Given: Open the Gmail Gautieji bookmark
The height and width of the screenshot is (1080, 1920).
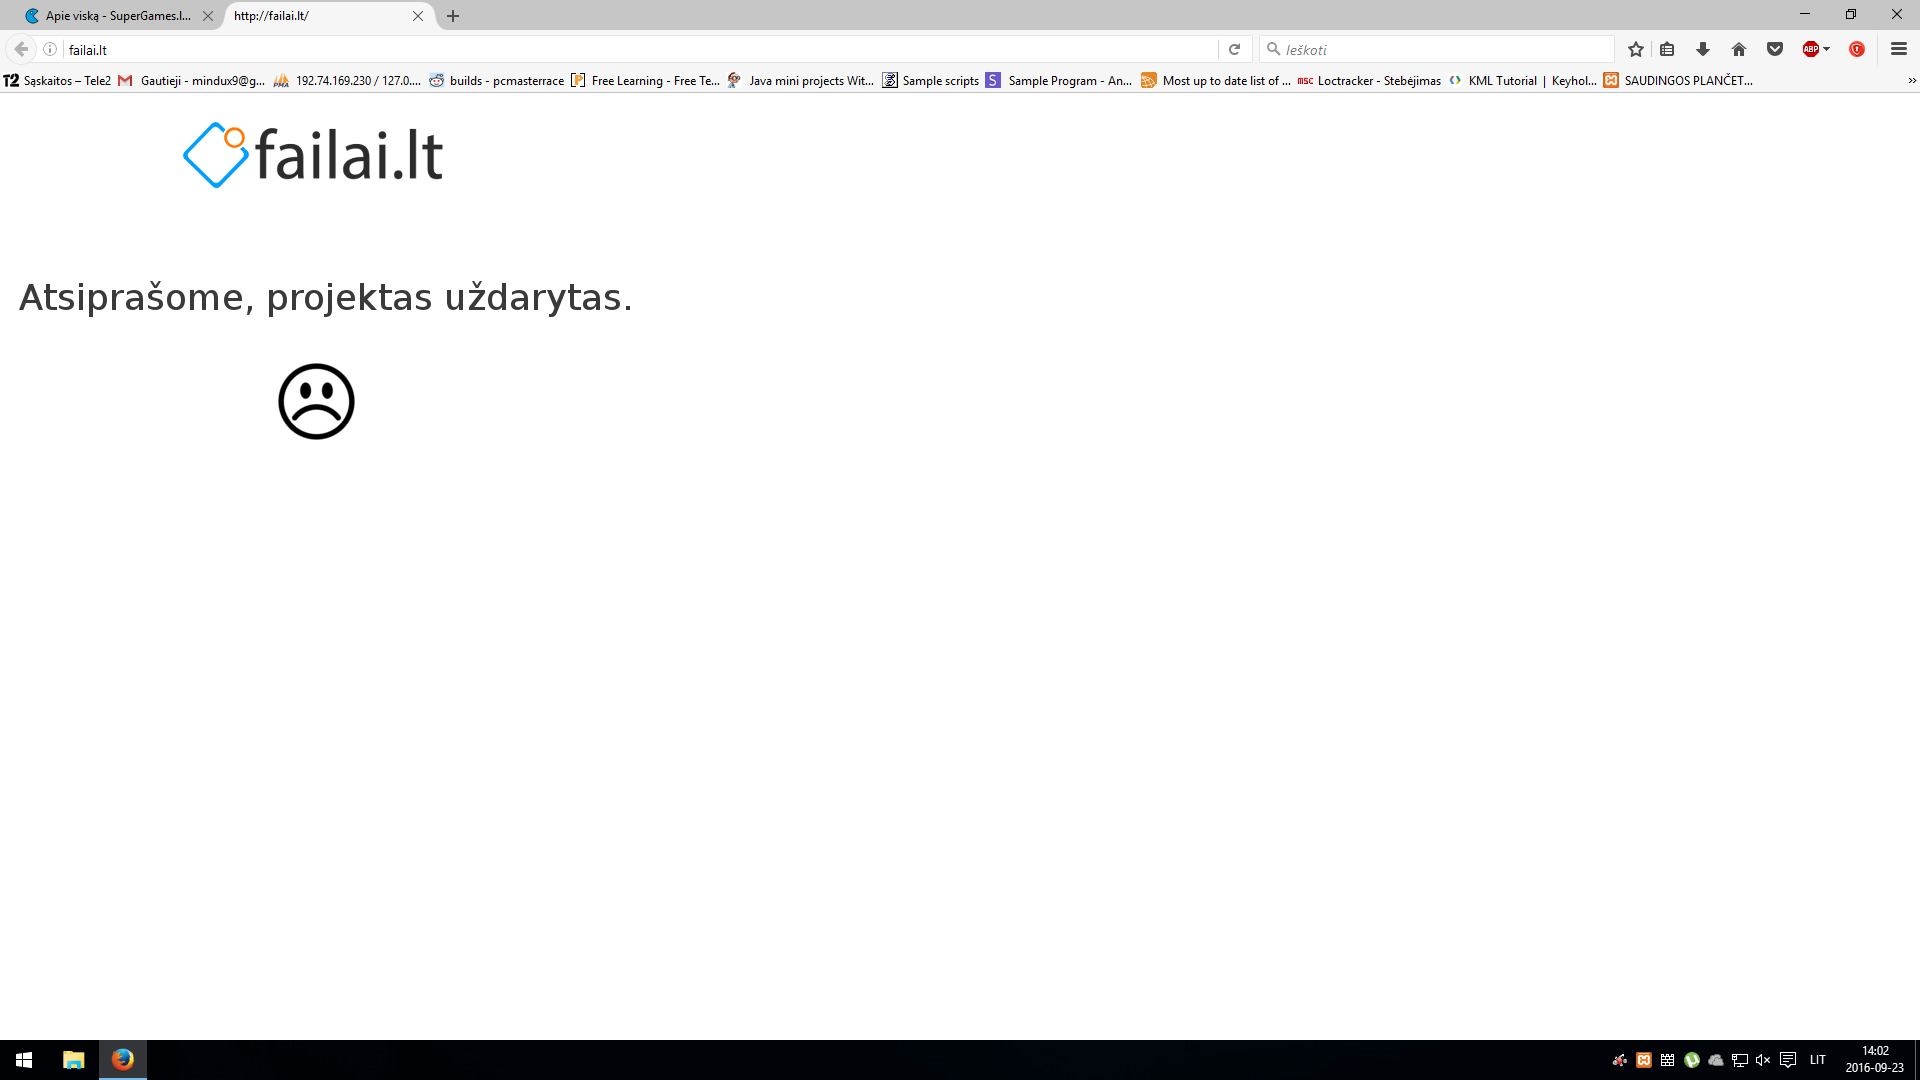Looking at the screenshot, I should pyautogui.click(x=192, y=81).
